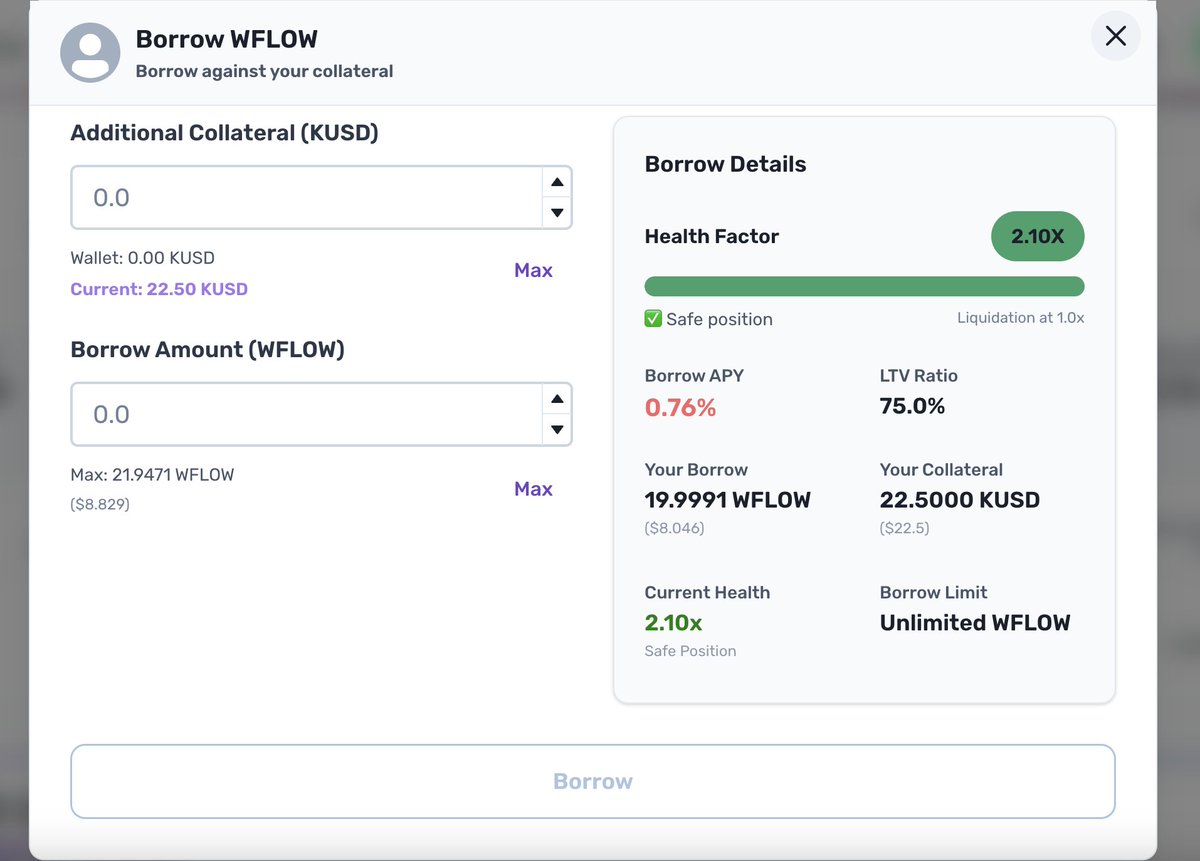Click the borrow amount up stepper arrow

(557, 399)
